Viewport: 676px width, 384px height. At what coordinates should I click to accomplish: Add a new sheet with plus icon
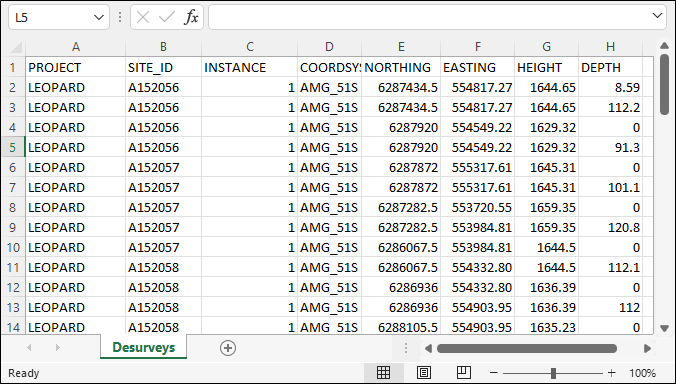[228, 348]
